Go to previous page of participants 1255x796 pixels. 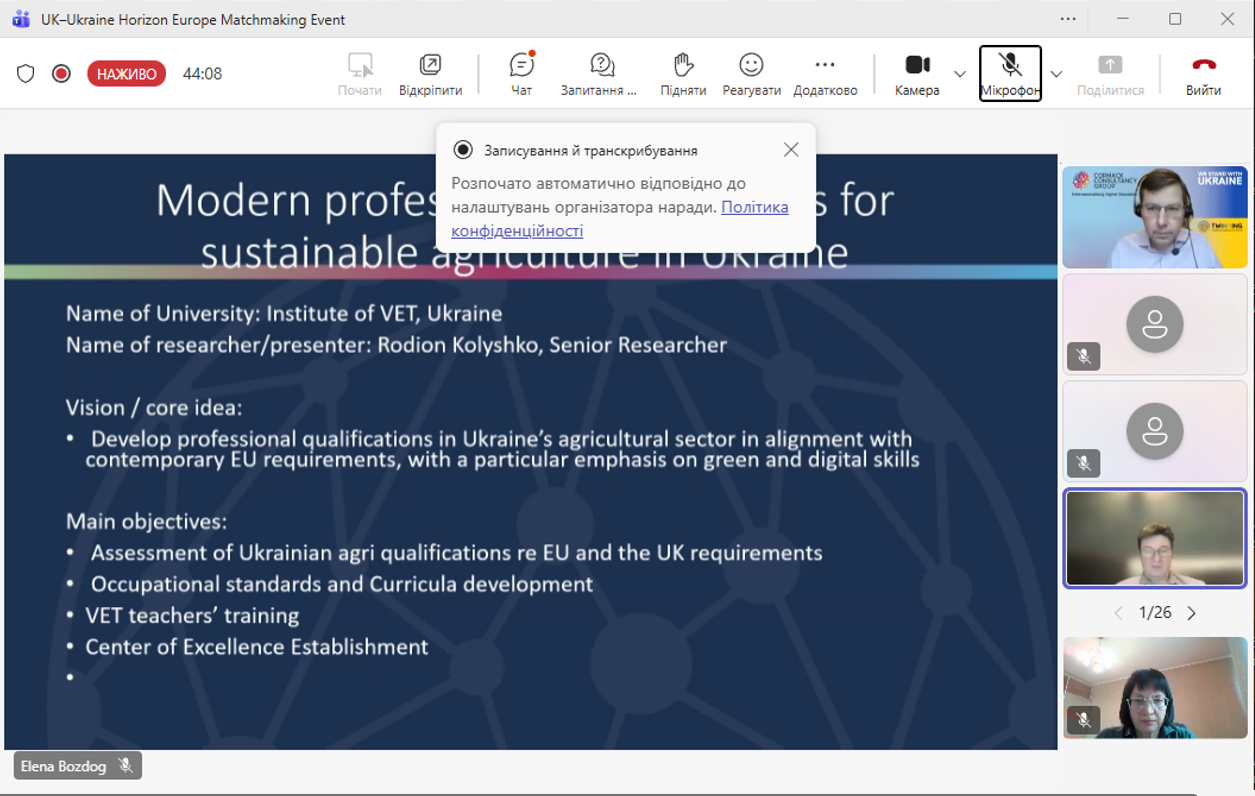[1118, 613]
